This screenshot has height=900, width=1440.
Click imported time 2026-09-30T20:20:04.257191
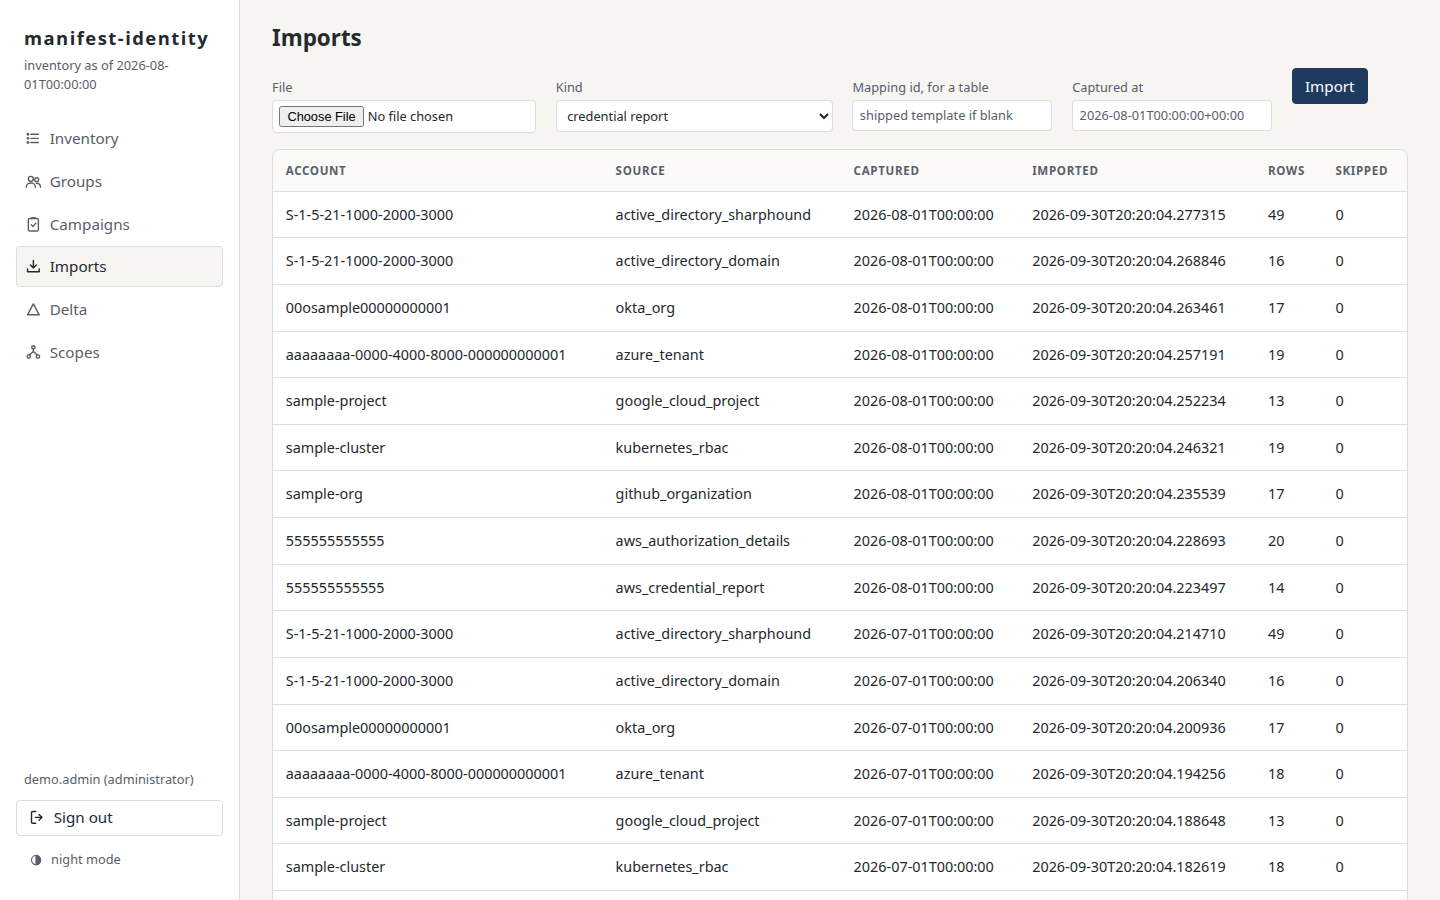click(x=1128, y=355)
